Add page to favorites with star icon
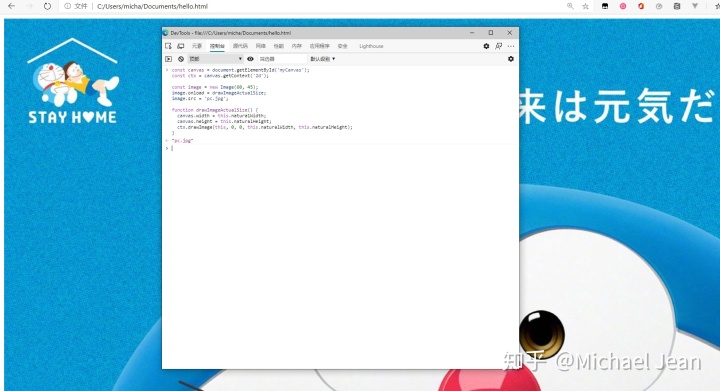The width and height of the screenshot is (720, 391). click(585, 6)
